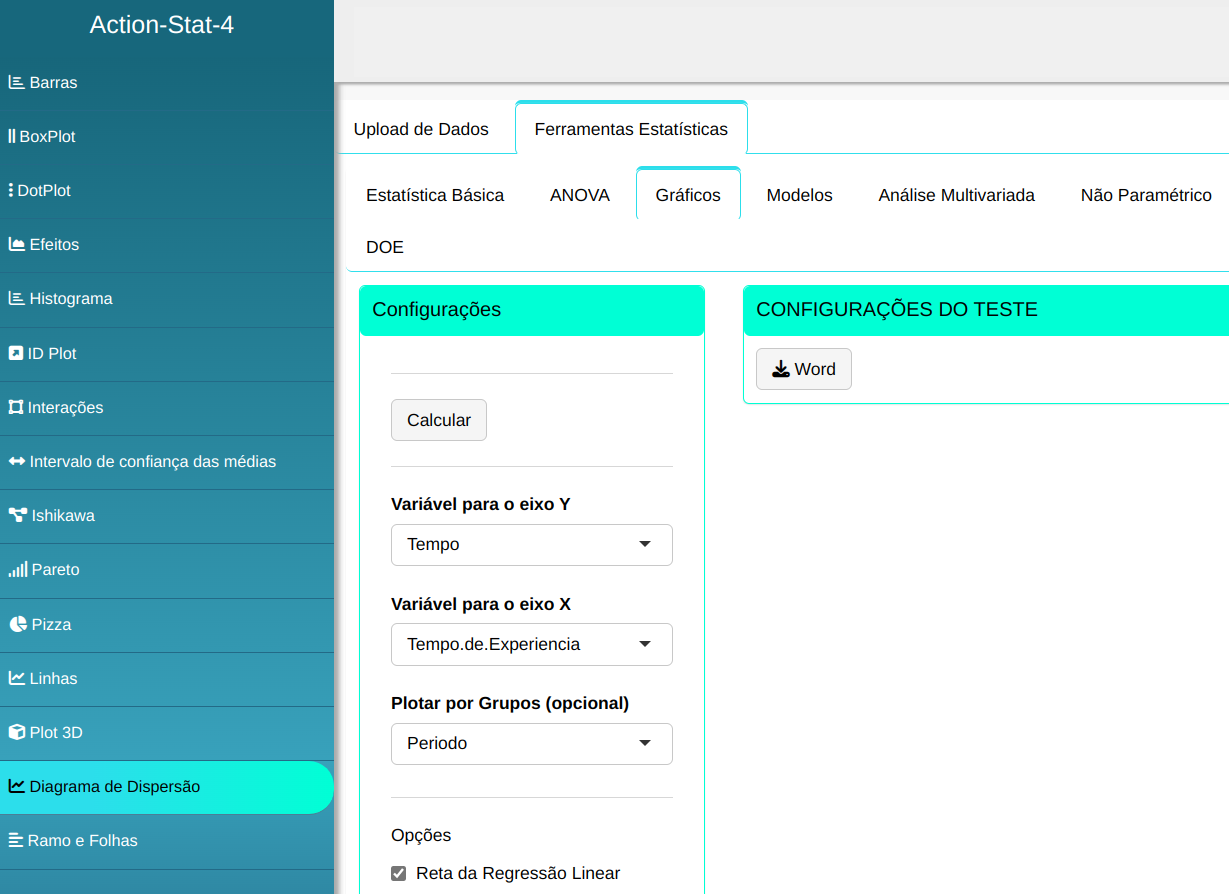Click the Barras chart icon in sidebar
1229x894 pixels.
pos(17,83)
